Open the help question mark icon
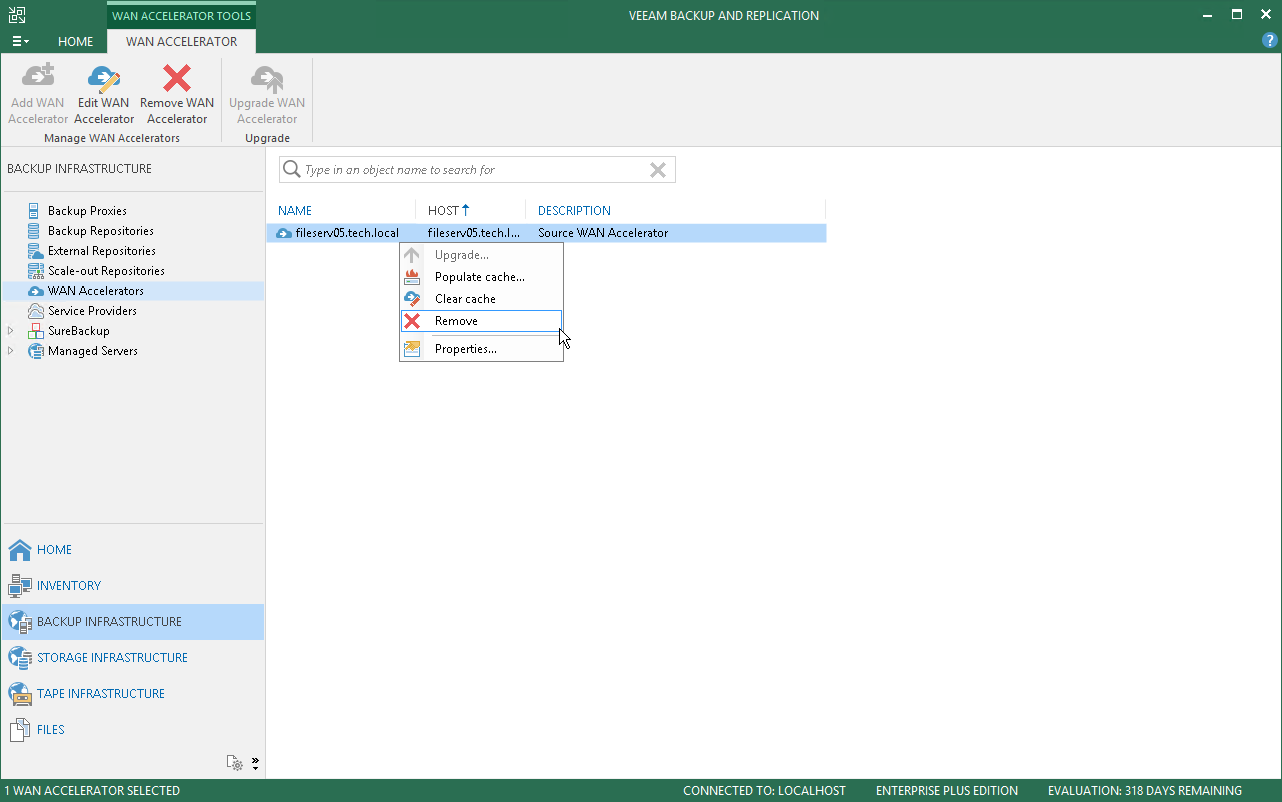 click(x=1270, y=41)
